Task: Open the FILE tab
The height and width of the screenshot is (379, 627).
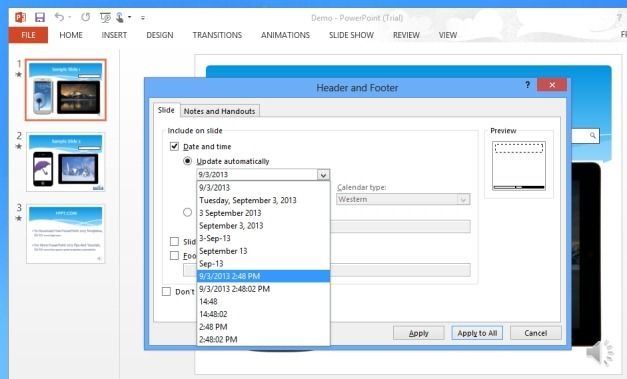Action: pos(28,35)
